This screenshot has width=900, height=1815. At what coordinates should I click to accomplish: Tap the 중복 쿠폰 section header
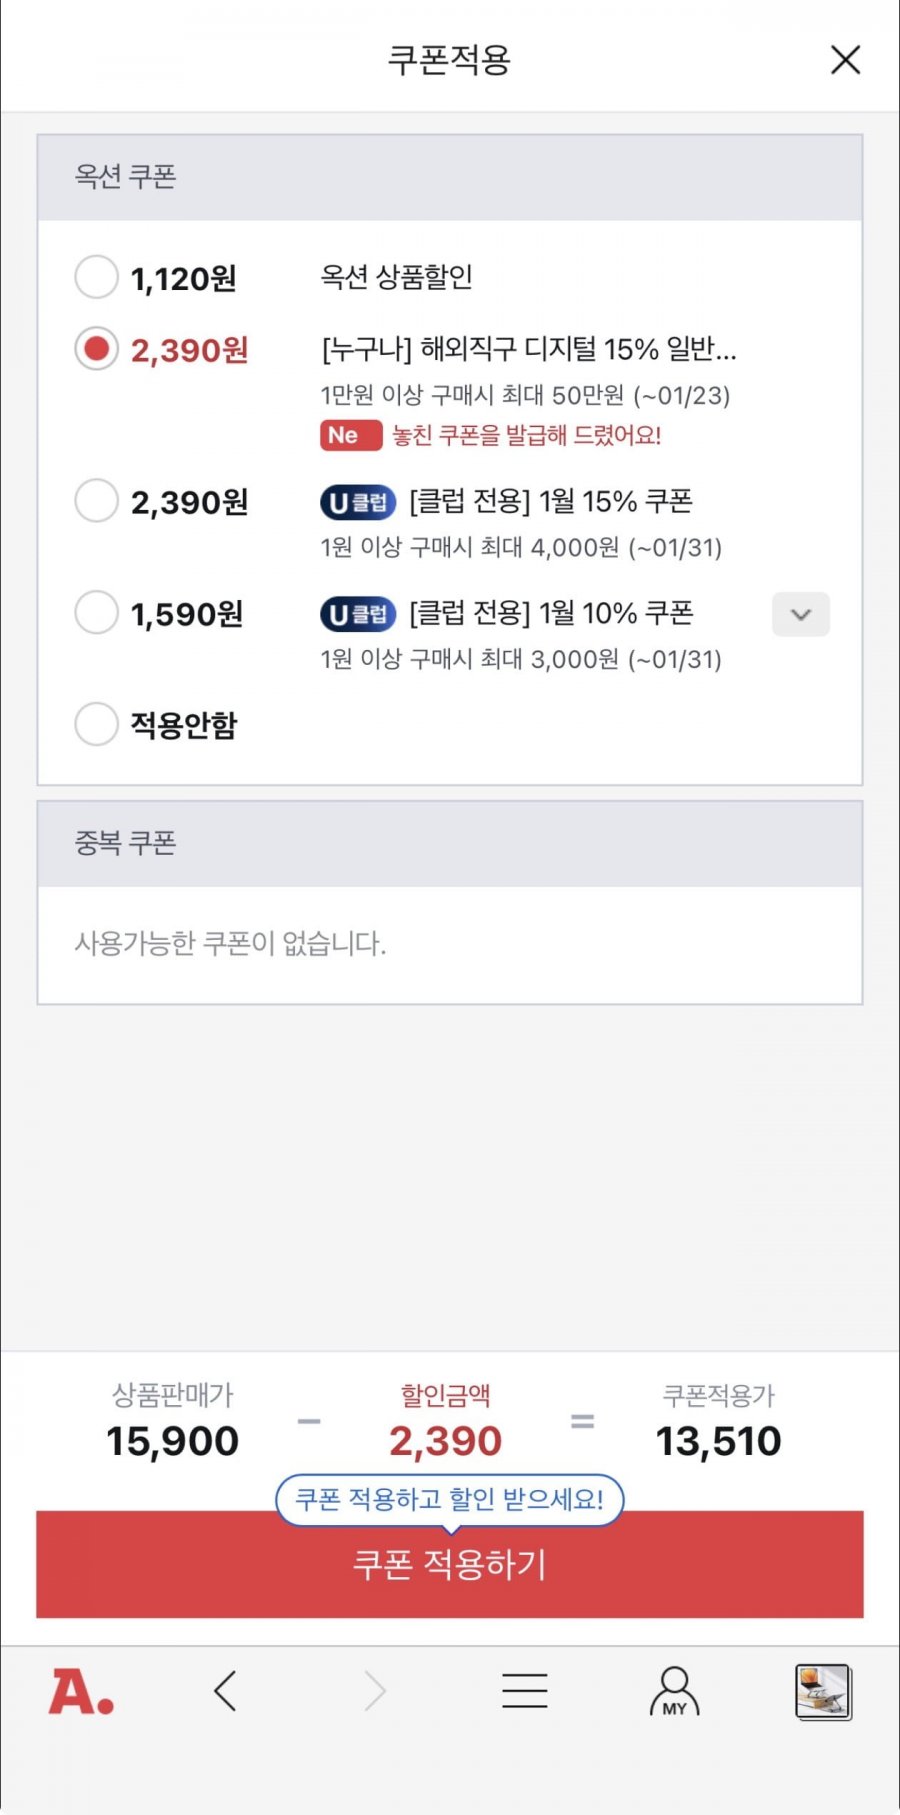pyautogui.click(x=450, y=843)
